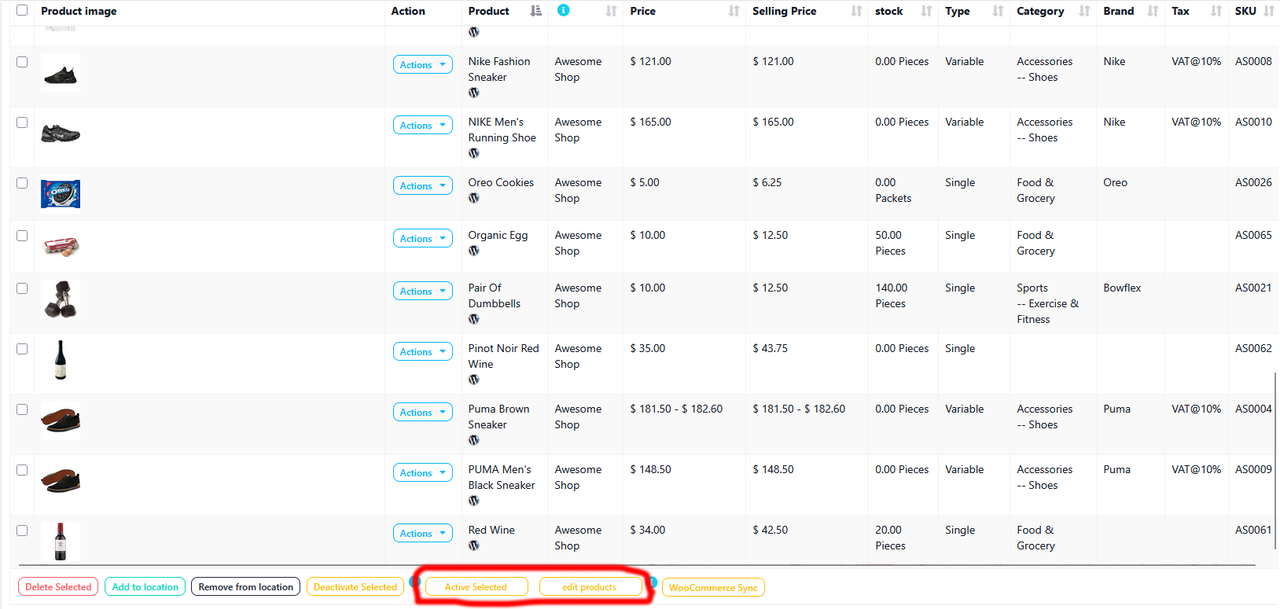Click SKU value AS0026
The image size is (1280, 609).
[1253, 183]
